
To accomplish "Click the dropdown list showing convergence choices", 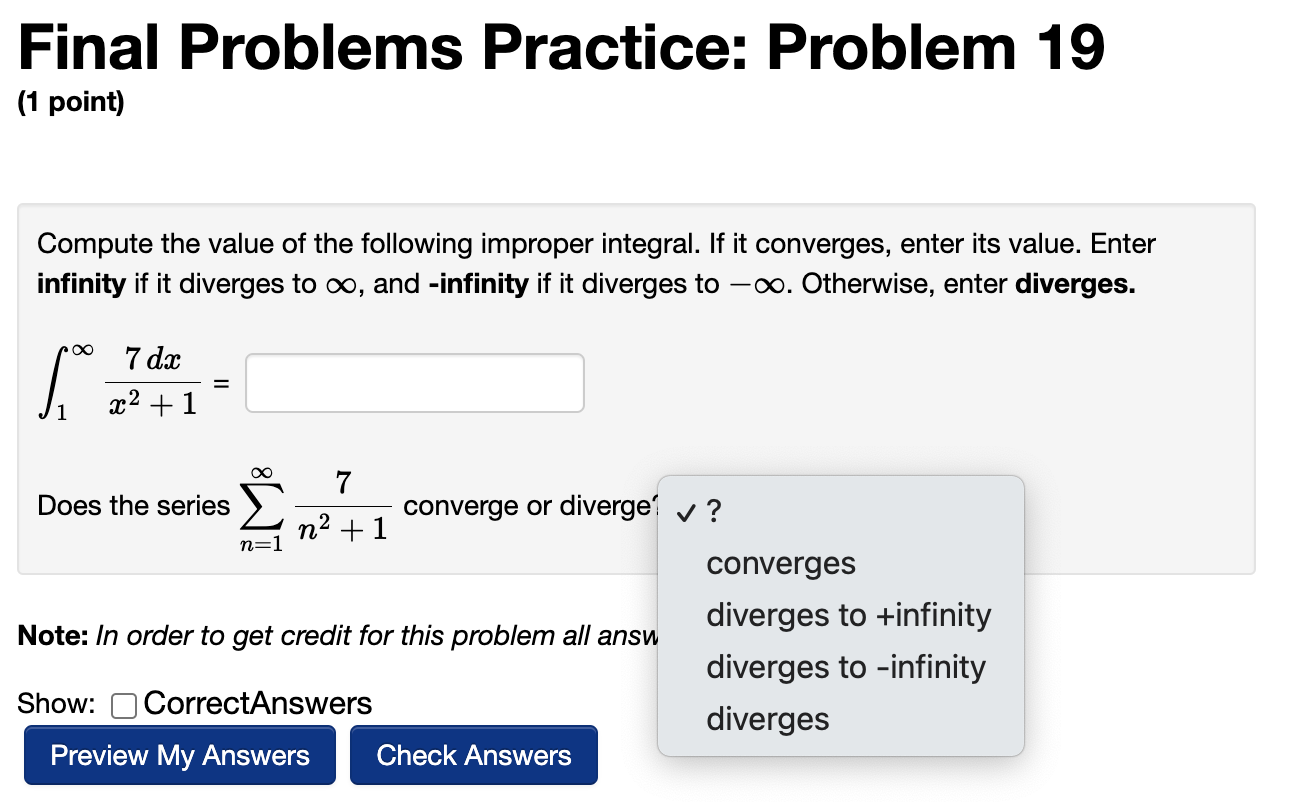I will point(840,615).
